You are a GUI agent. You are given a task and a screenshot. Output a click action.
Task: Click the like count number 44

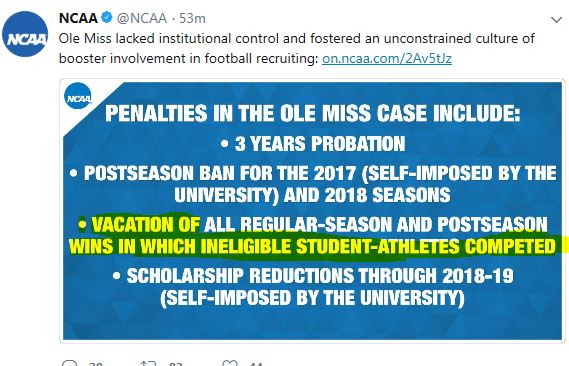pos(256,363)
